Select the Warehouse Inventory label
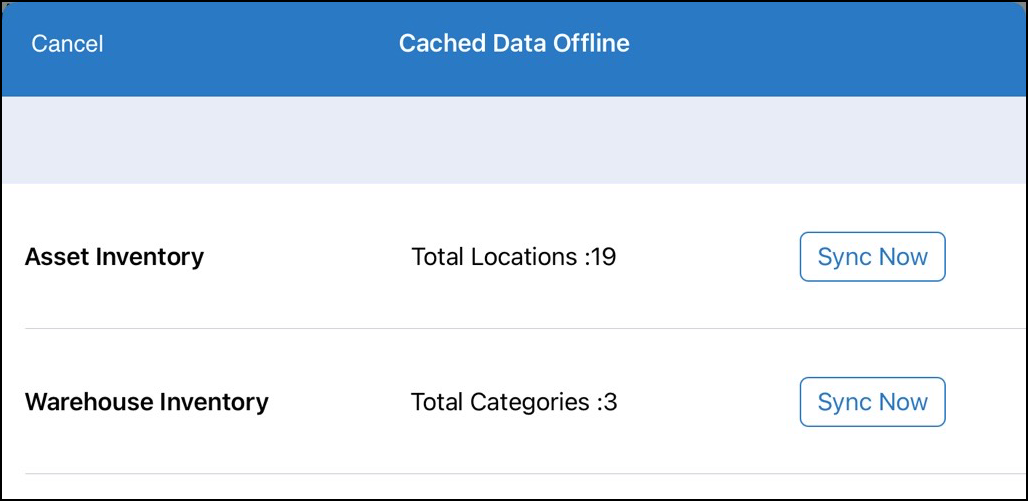The height and width of the screenshot is (501, 1028). [146, 401]
